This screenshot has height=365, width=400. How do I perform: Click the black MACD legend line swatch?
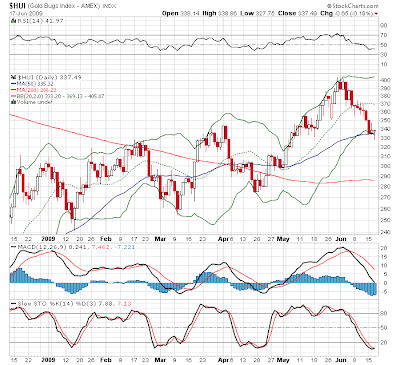click(x=13, y=247)
